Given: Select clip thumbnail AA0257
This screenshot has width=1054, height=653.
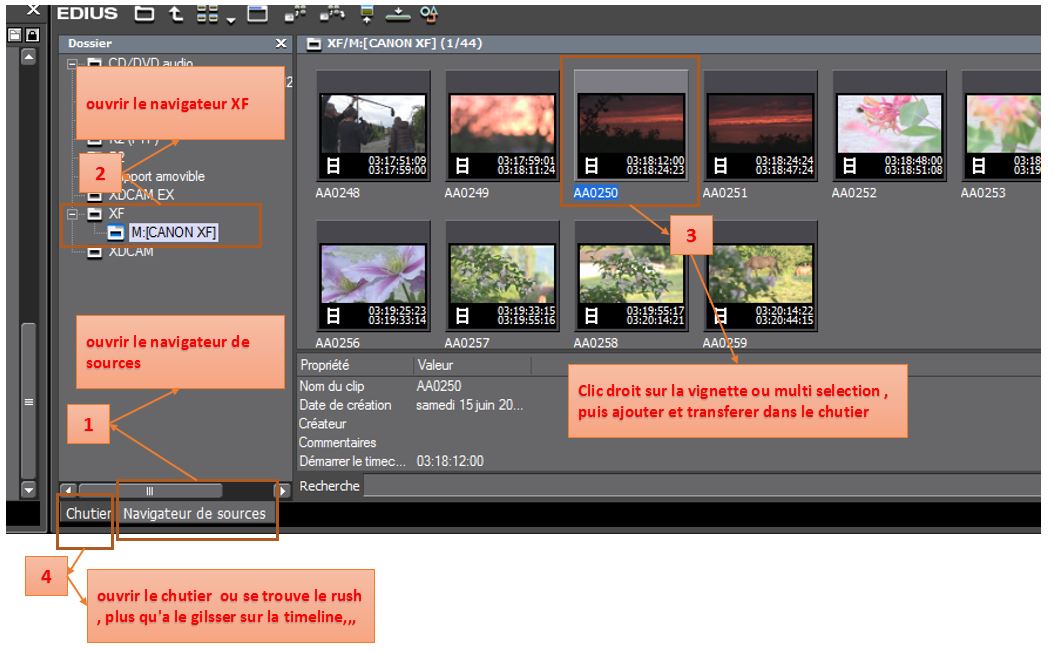Looking at the screenshot, I should pyautogui.click(x=502, y=276).
